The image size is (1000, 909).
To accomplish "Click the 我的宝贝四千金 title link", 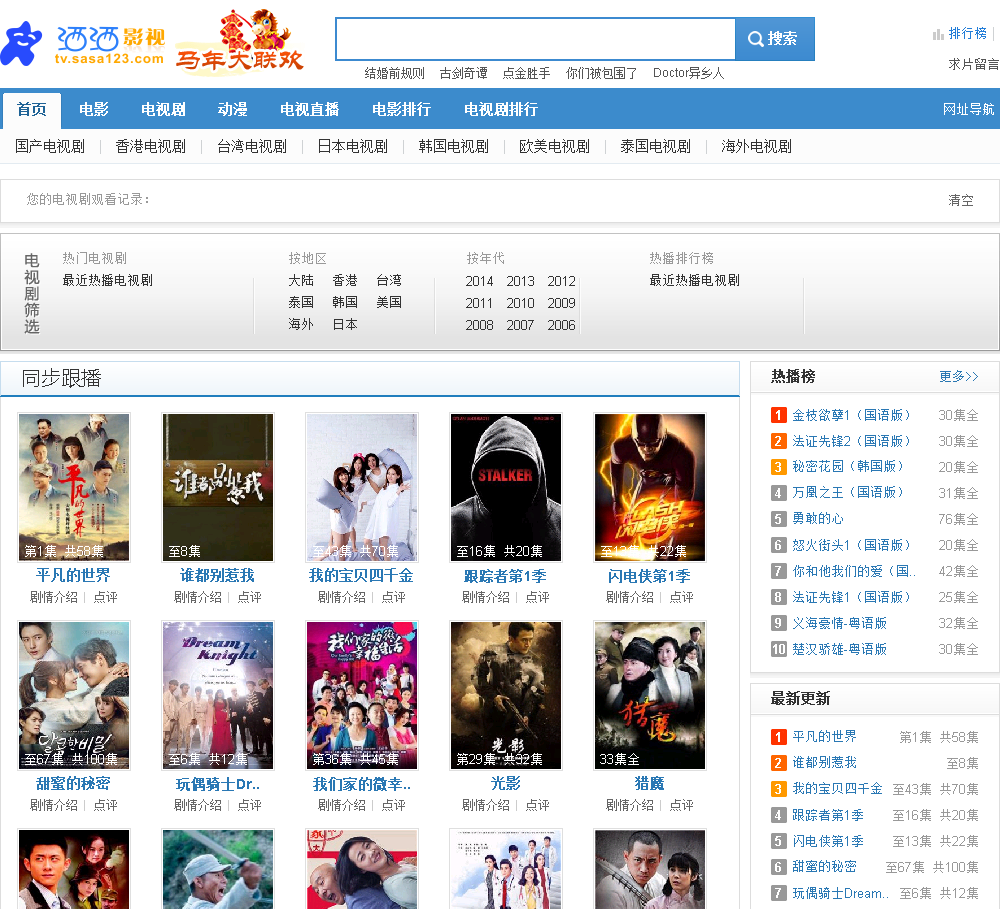I will point(361,576).
